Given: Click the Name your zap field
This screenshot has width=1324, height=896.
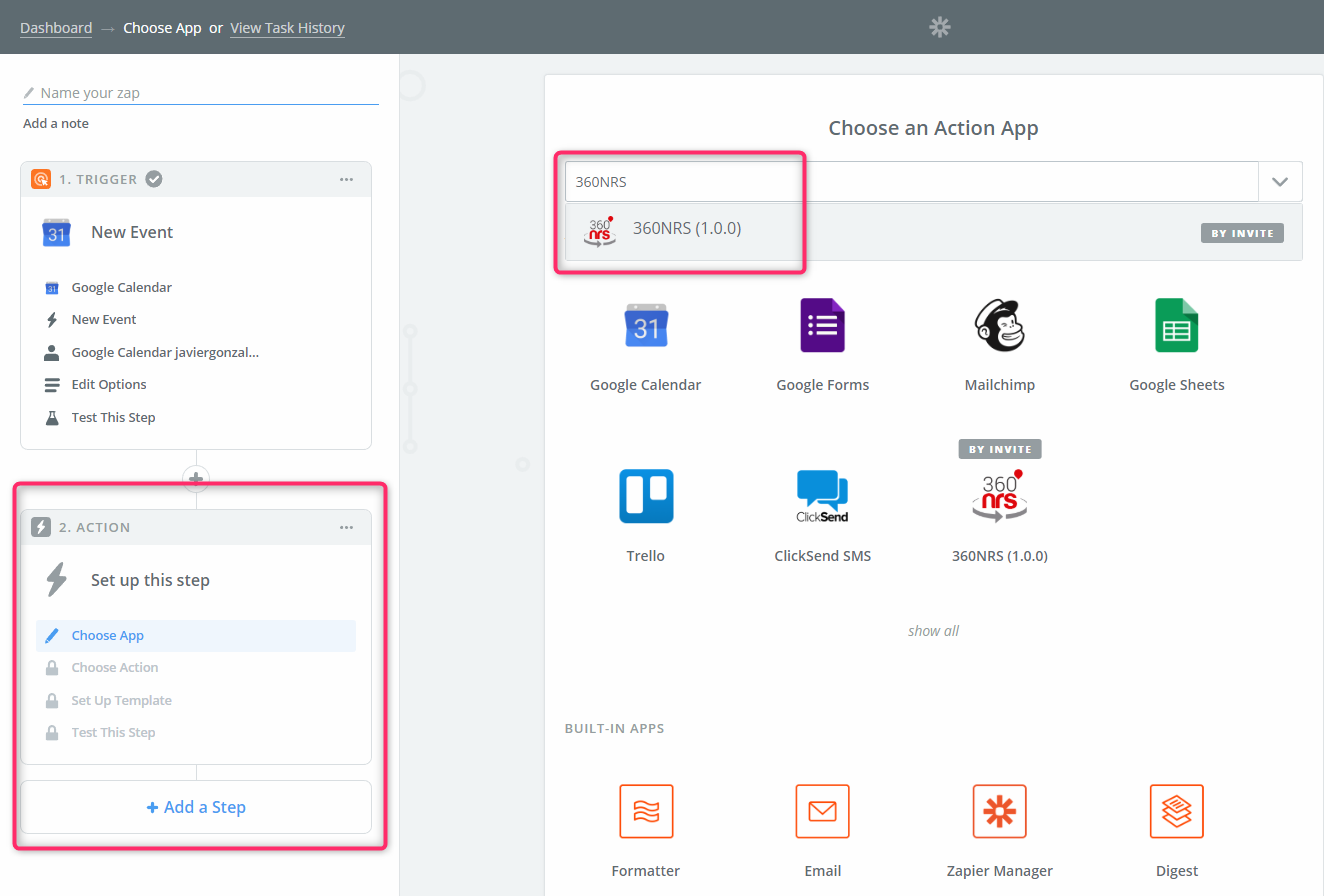Looking at the screenshot, I should (207, 93).
